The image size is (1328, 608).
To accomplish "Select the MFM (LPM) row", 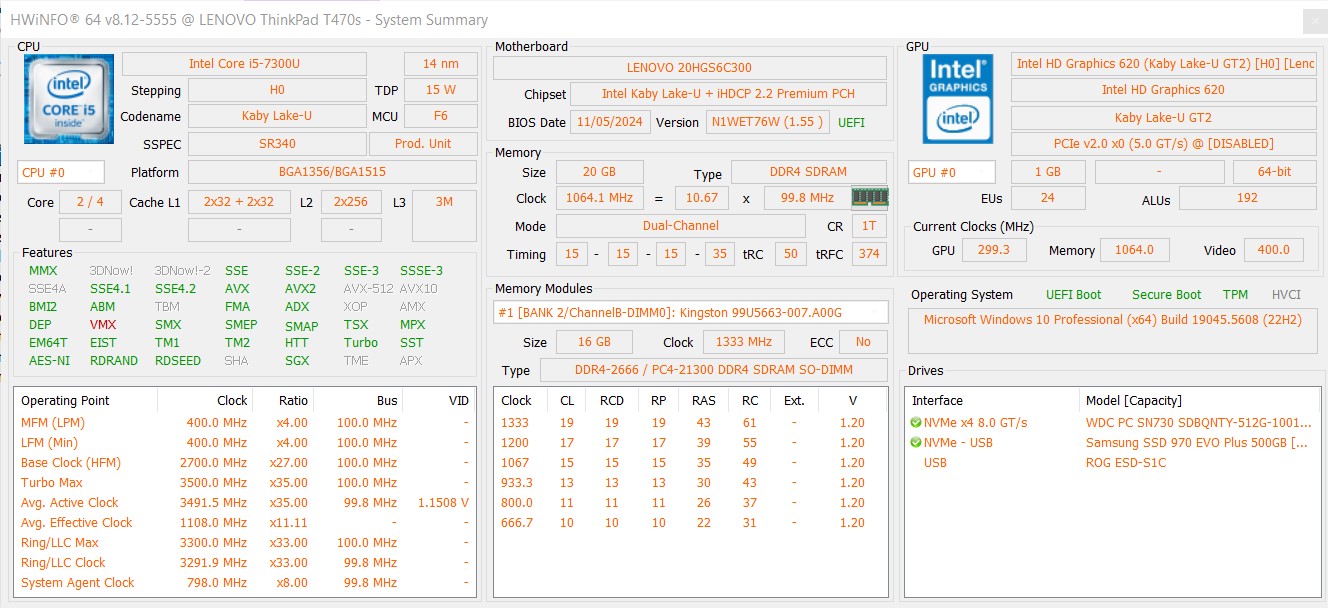I will [245, 423].
